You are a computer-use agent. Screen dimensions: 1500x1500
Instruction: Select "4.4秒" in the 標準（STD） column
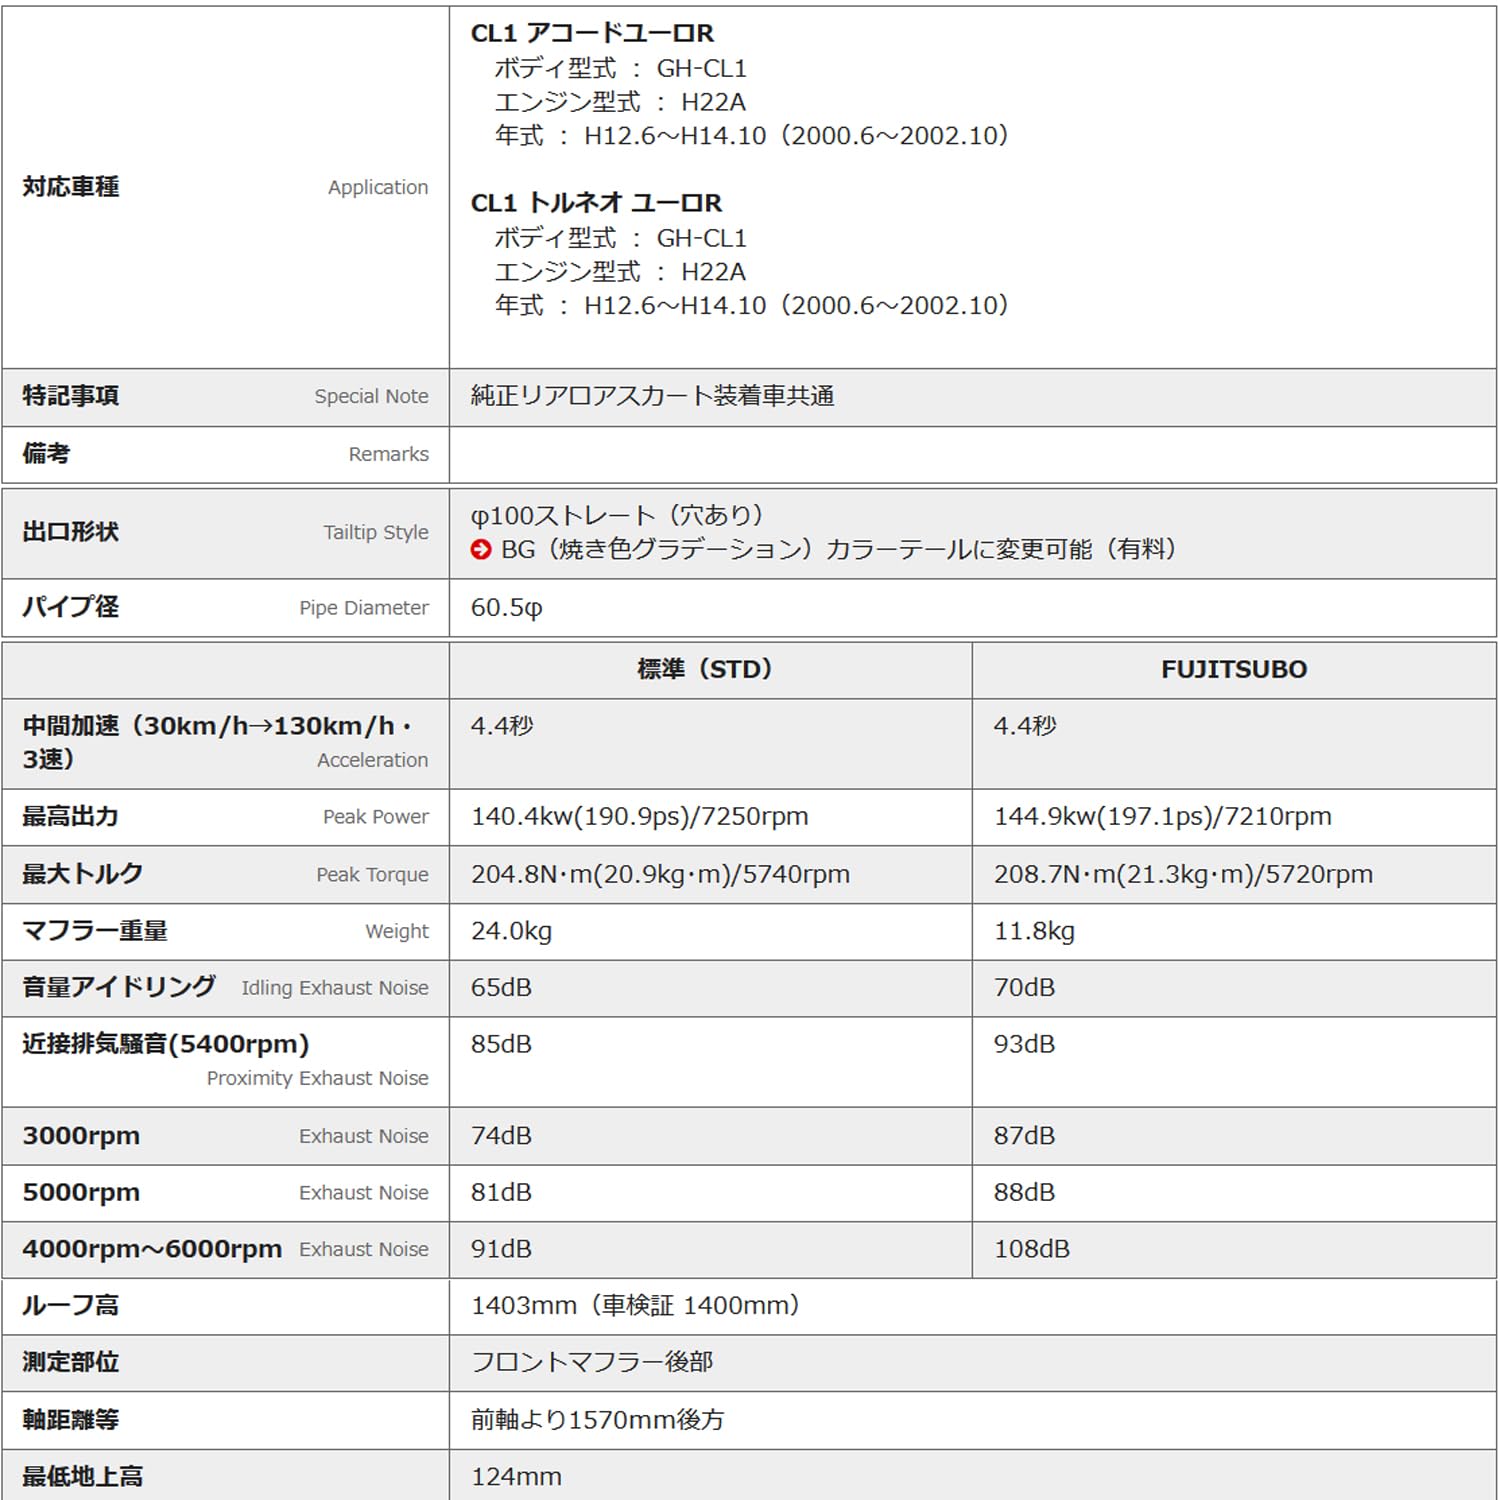coord(503,726)
